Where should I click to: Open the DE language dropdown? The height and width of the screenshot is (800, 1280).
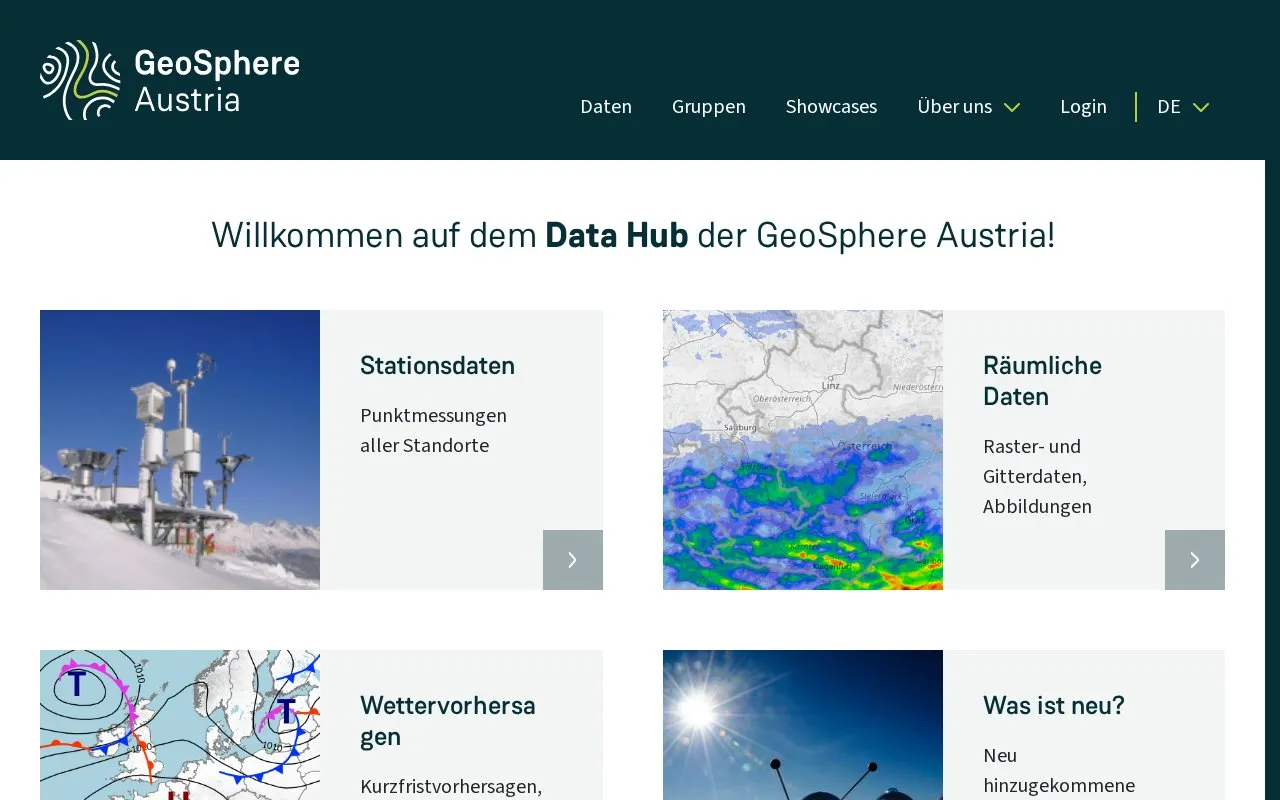click(1183, 106)
